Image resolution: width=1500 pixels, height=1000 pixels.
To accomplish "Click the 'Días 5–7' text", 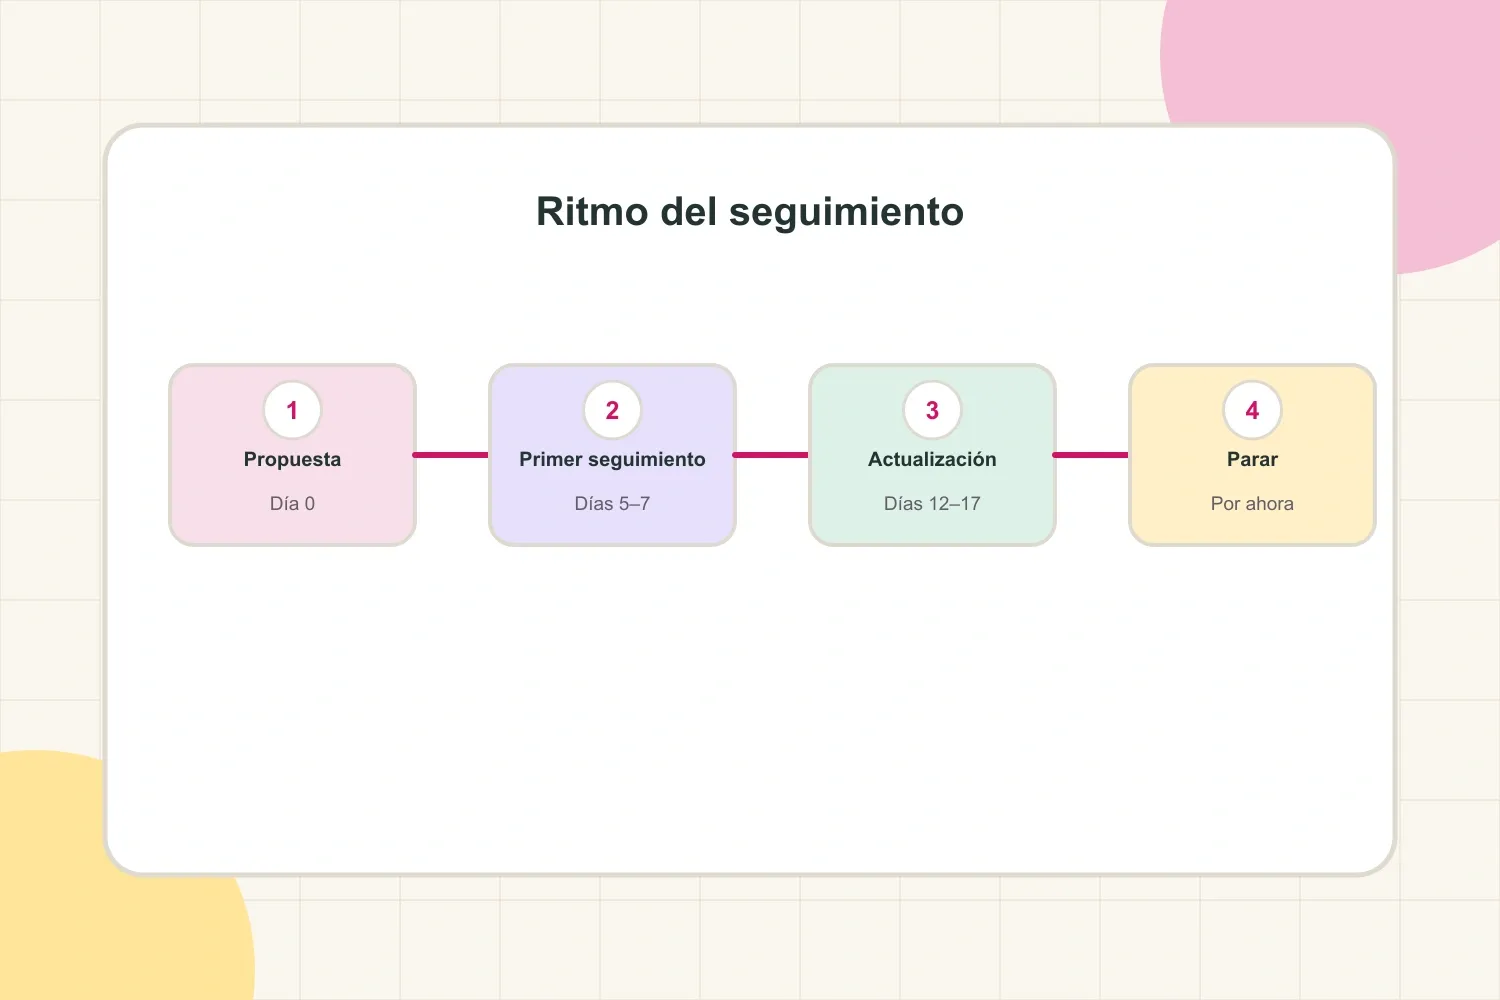I will pos(612,504).
